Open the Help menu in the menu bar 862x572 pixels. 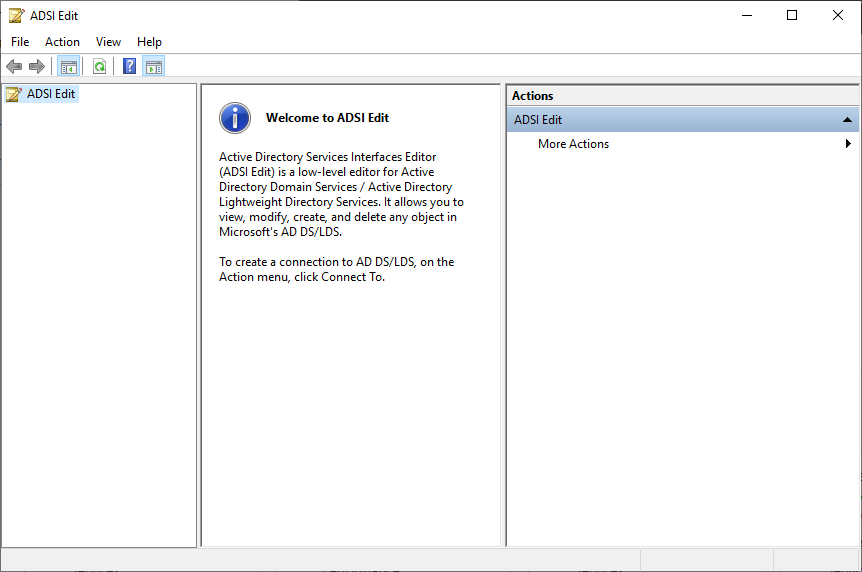(x=149, y=42)
